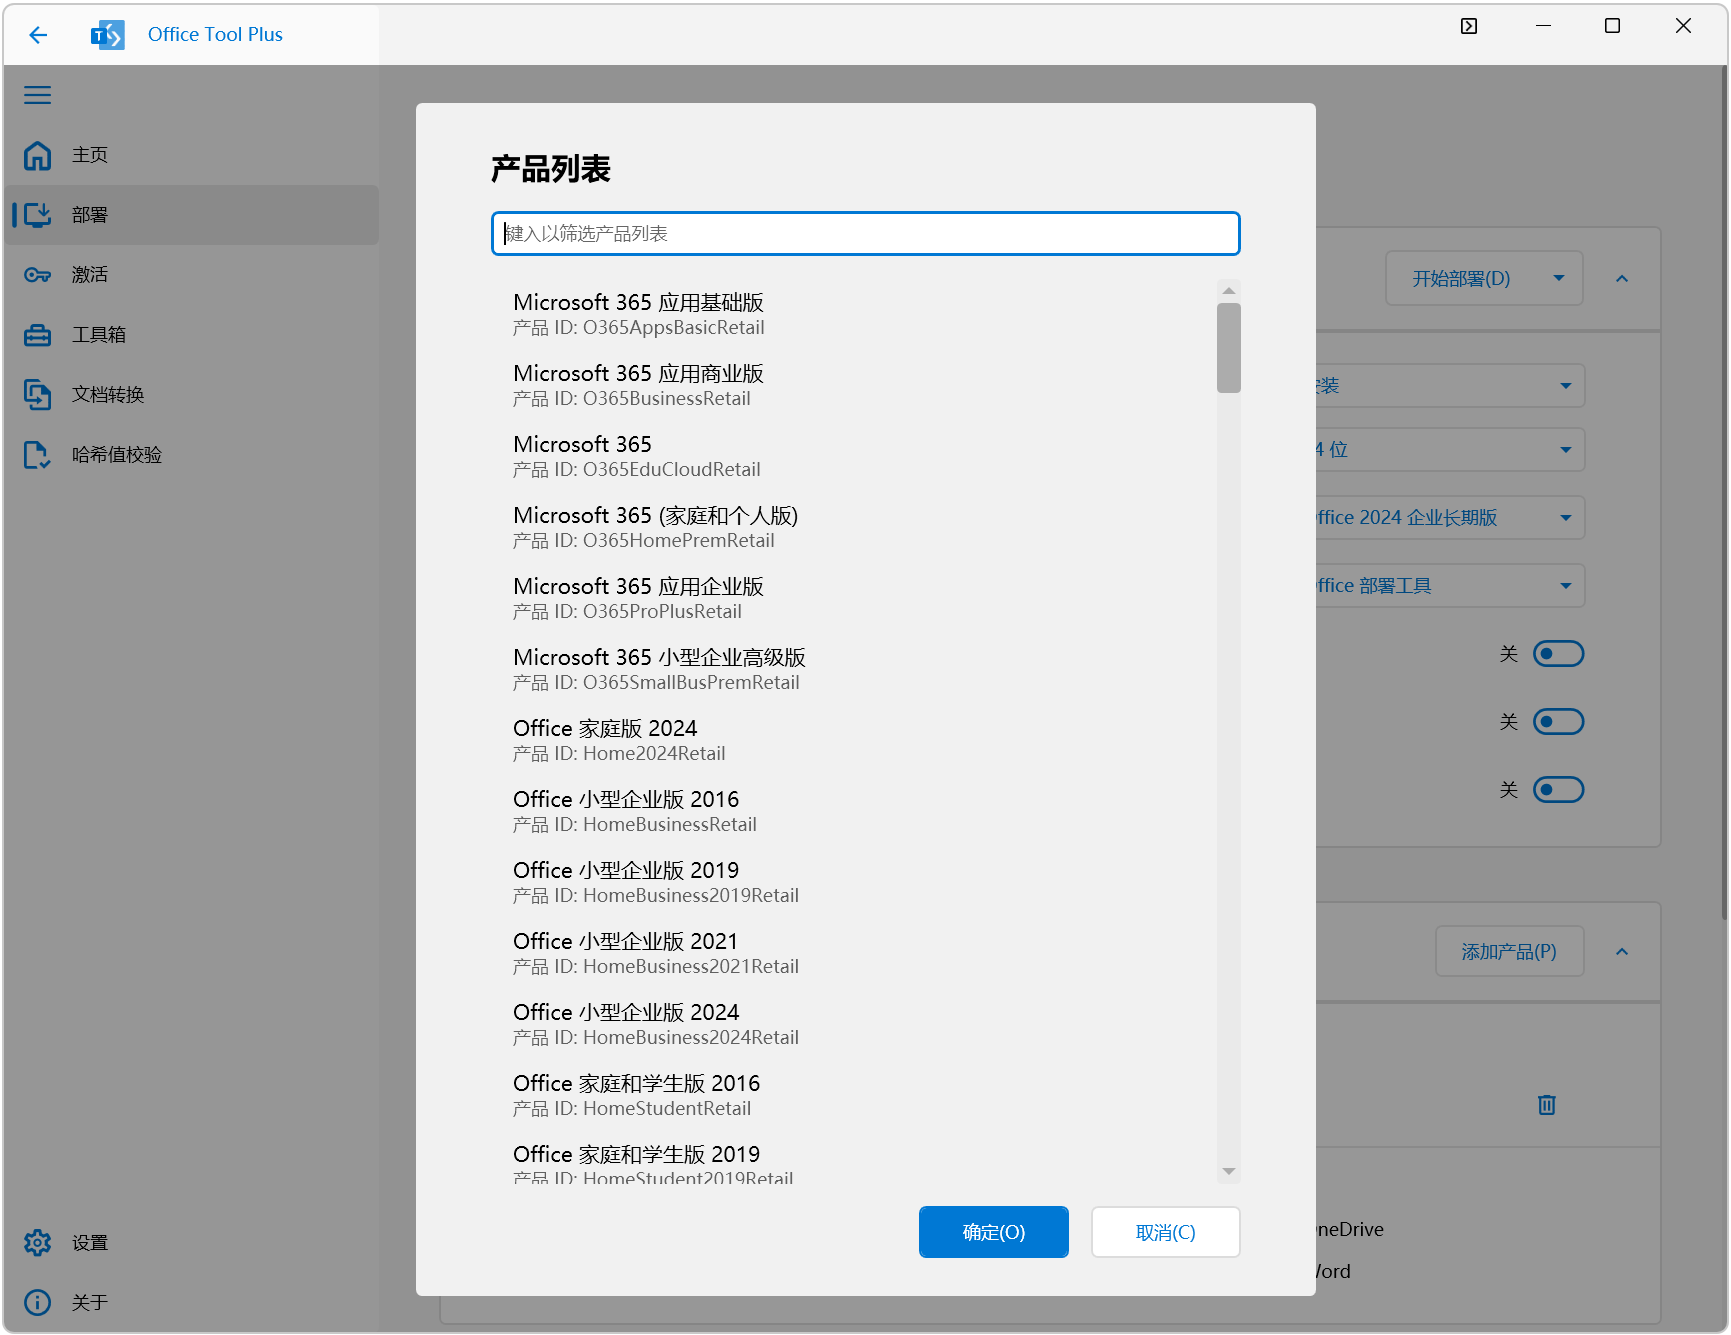Collapse the deployment section chevron
The width and height of the screenshot is (1731, 1335).
click(x=1622, y=279)
